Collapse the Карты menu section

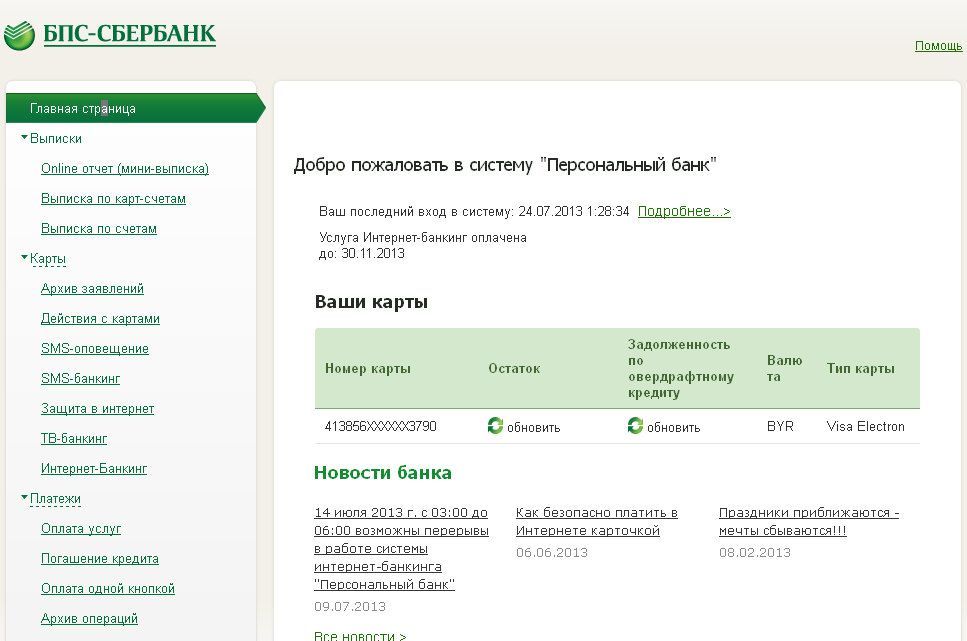[x=25, y=258]
